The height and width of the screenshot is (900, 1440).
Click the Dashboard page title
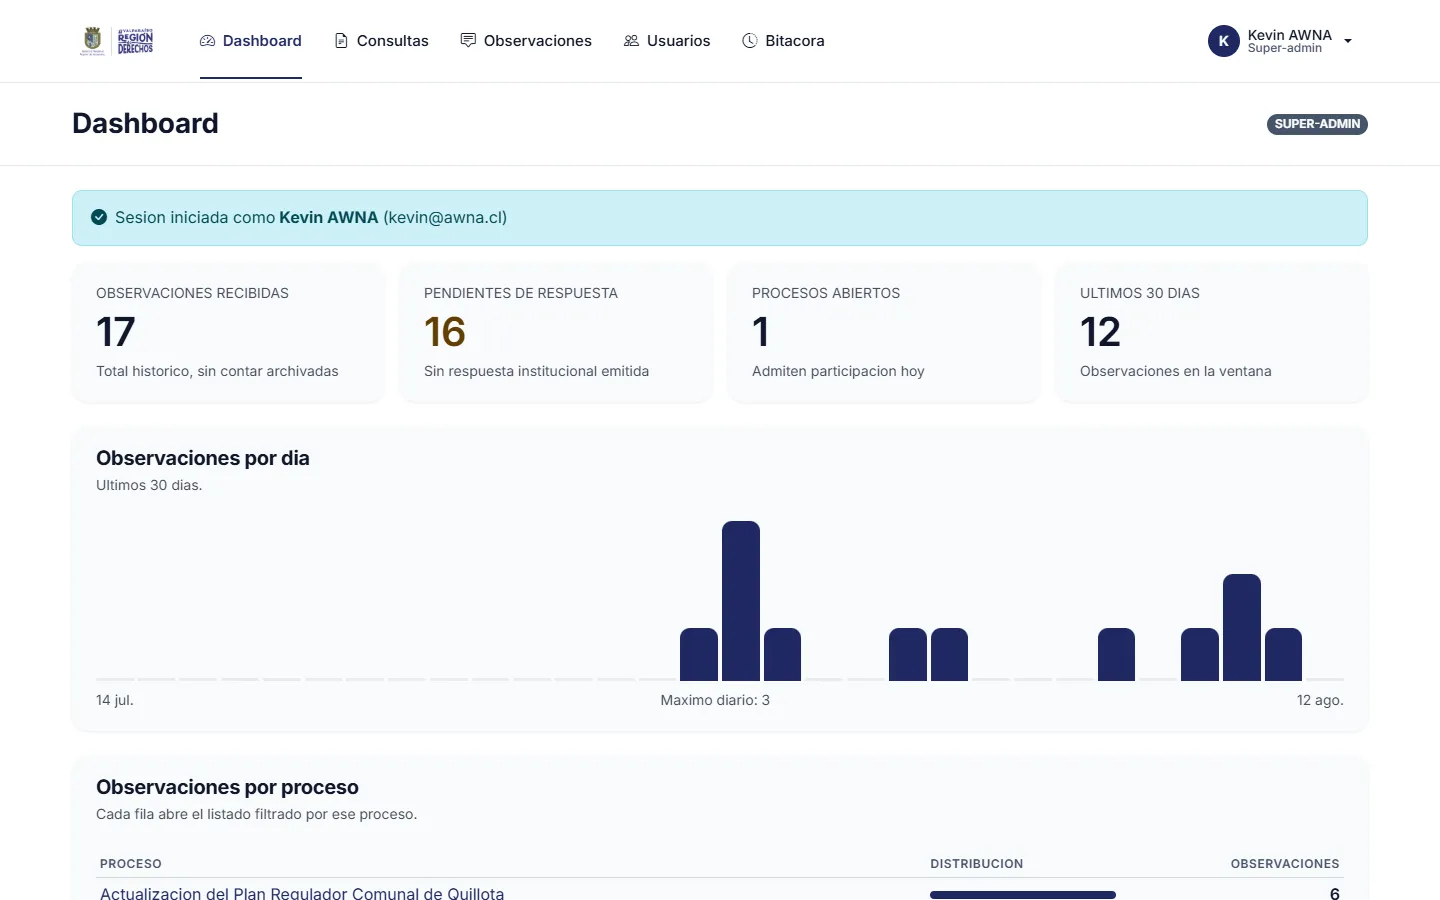coord(145,123)
